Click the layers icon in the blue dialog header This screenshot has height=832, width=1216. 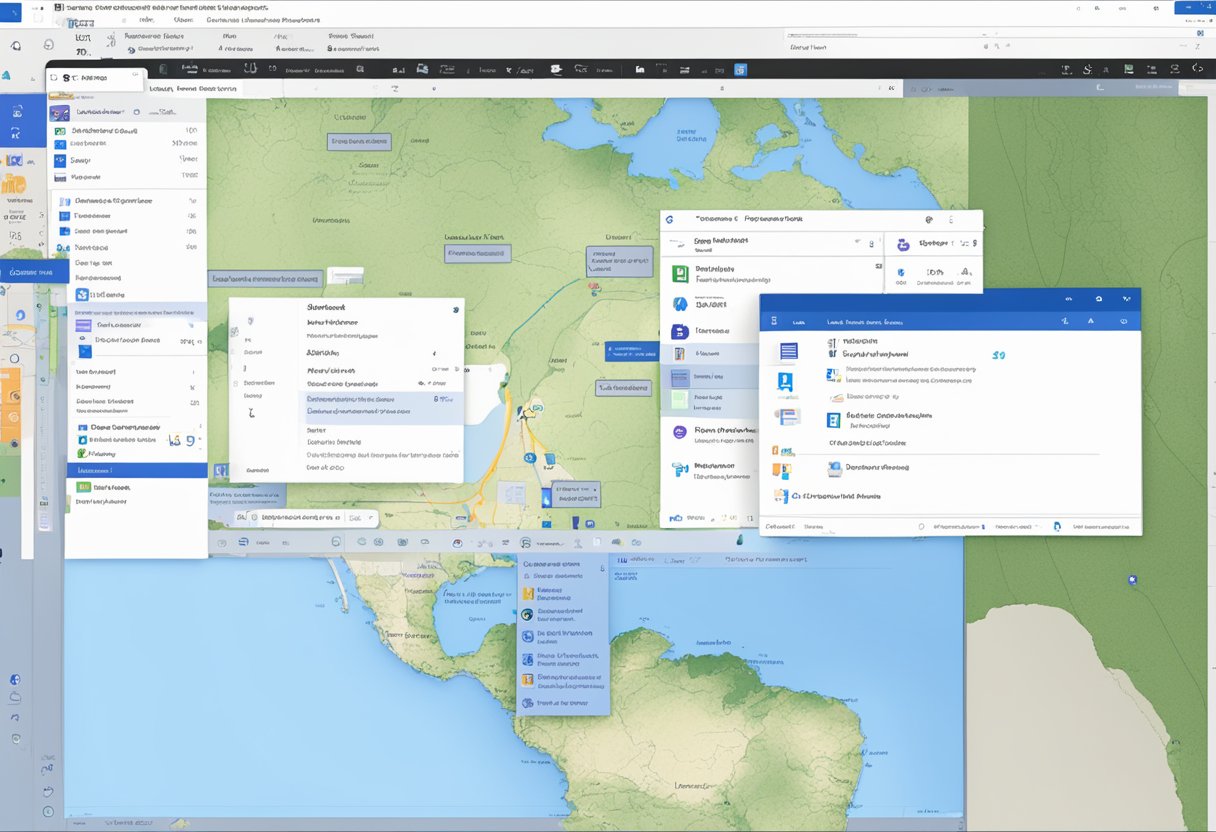click(x=775, y=321)
